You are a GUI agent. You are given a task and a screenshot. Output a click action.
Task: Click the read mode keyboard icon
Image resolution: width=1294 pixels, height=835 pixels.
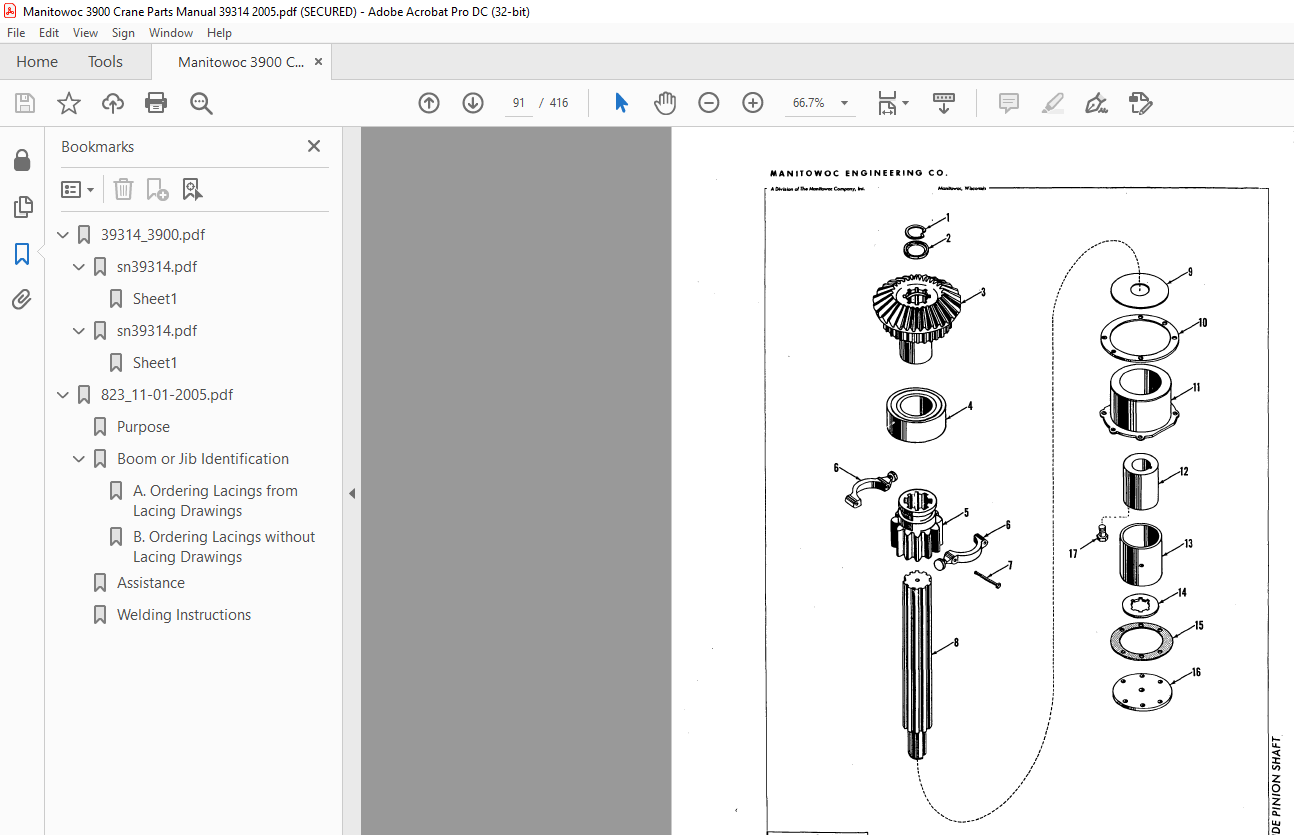pyautogui.click(x=943, y=103)
